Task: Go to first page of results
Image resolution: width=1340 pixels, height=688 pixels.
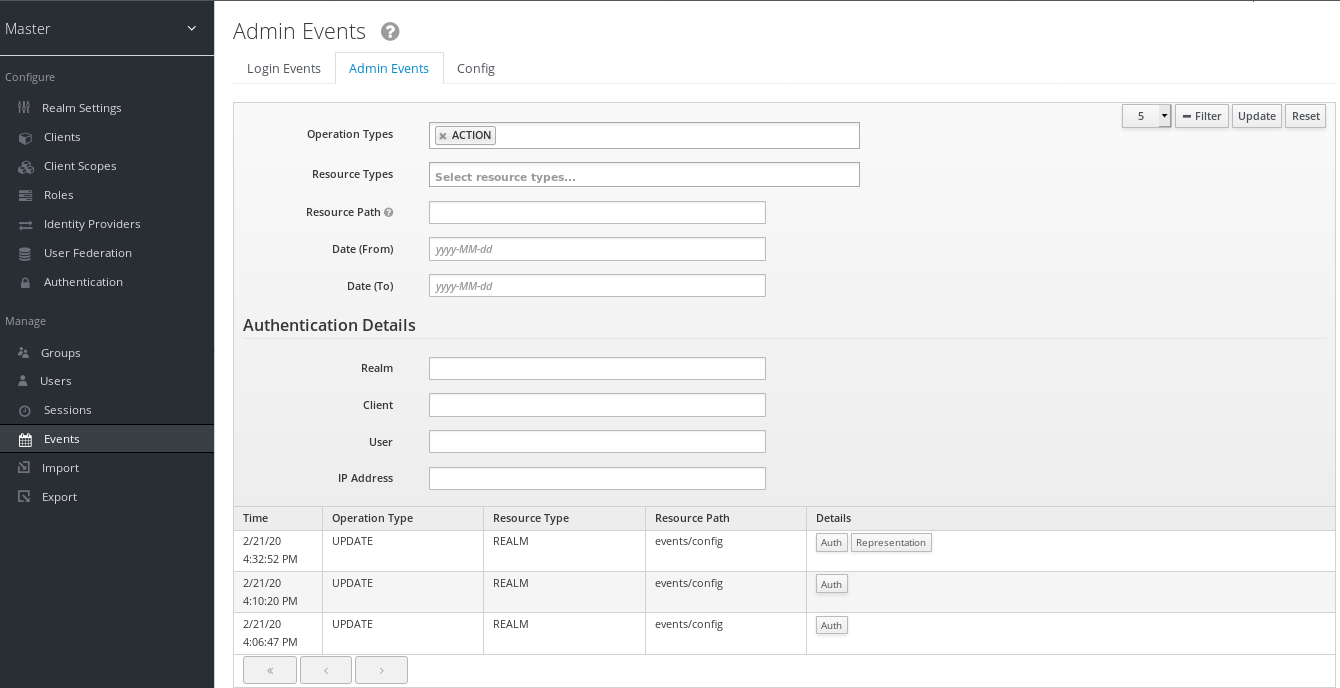Action: [x=270, y=670]
